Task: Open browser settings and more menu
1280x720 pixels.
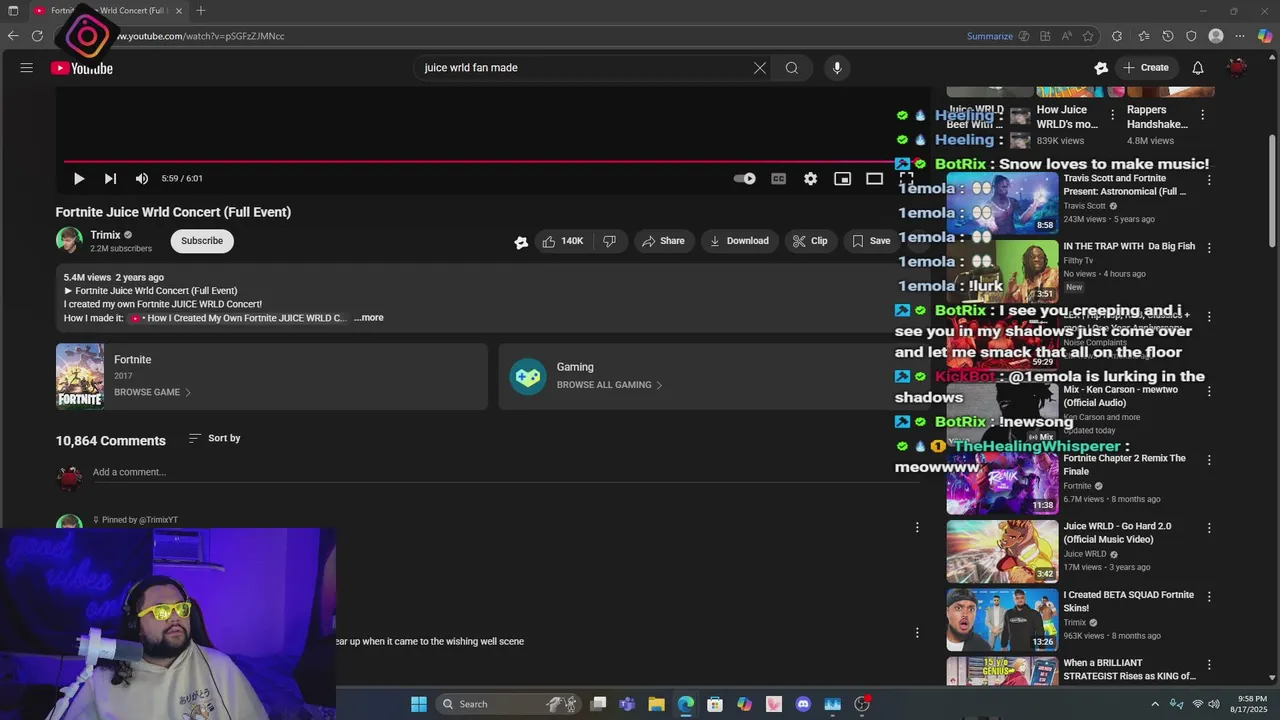Action: pos(1242,36)
